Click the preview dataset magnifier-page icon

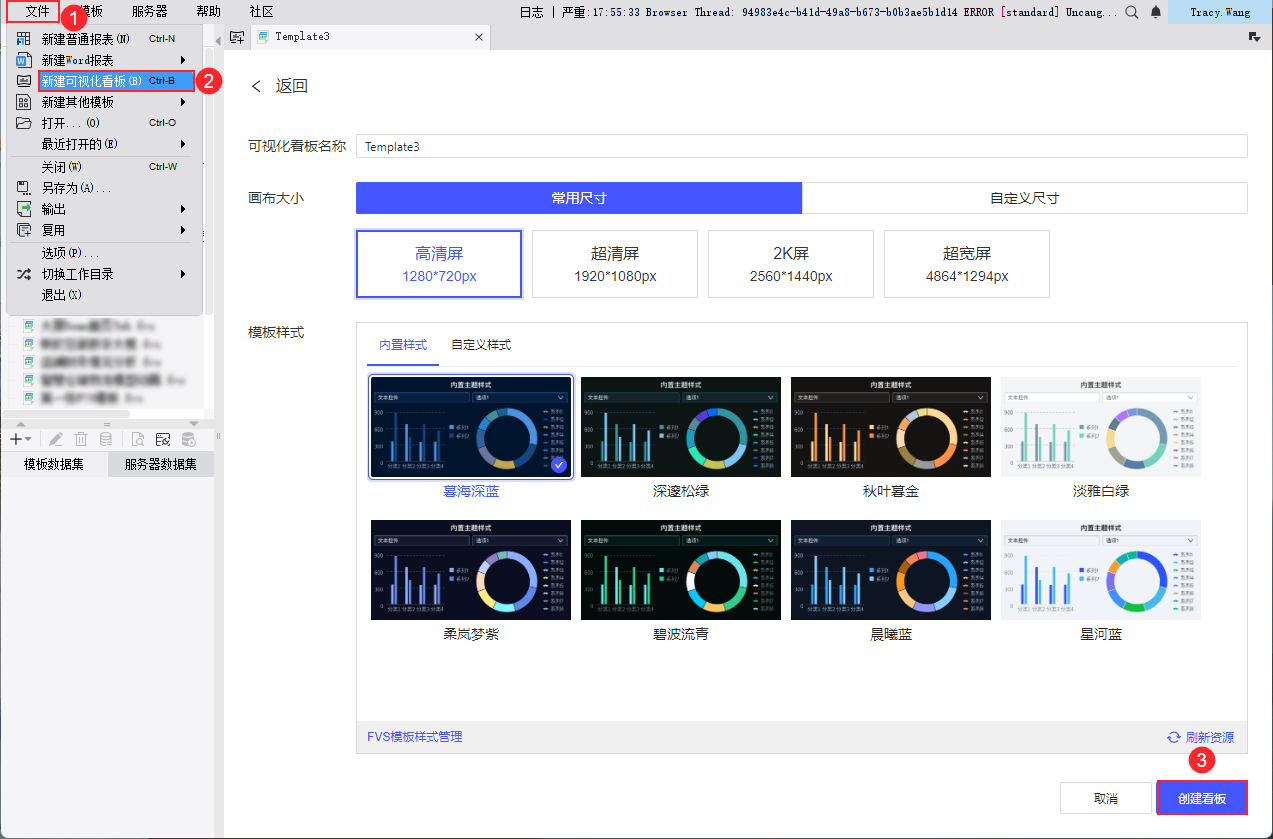tap(138, 439)
